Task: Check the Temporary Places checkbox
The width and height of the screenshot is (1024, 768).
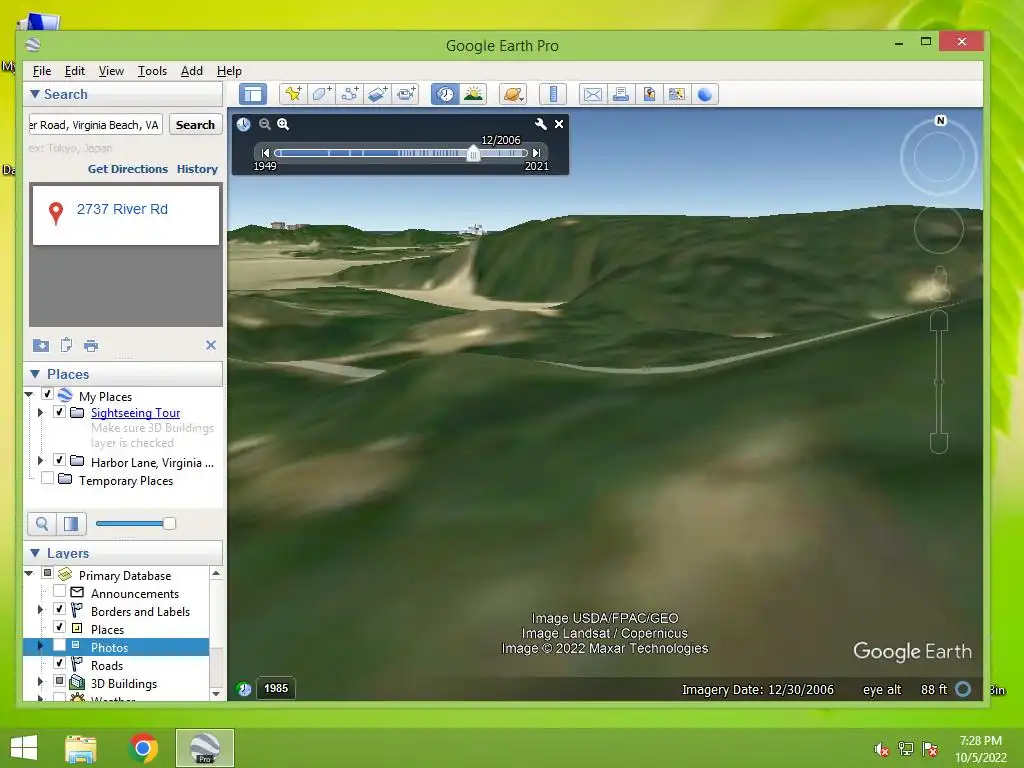Action: [47, 478]
